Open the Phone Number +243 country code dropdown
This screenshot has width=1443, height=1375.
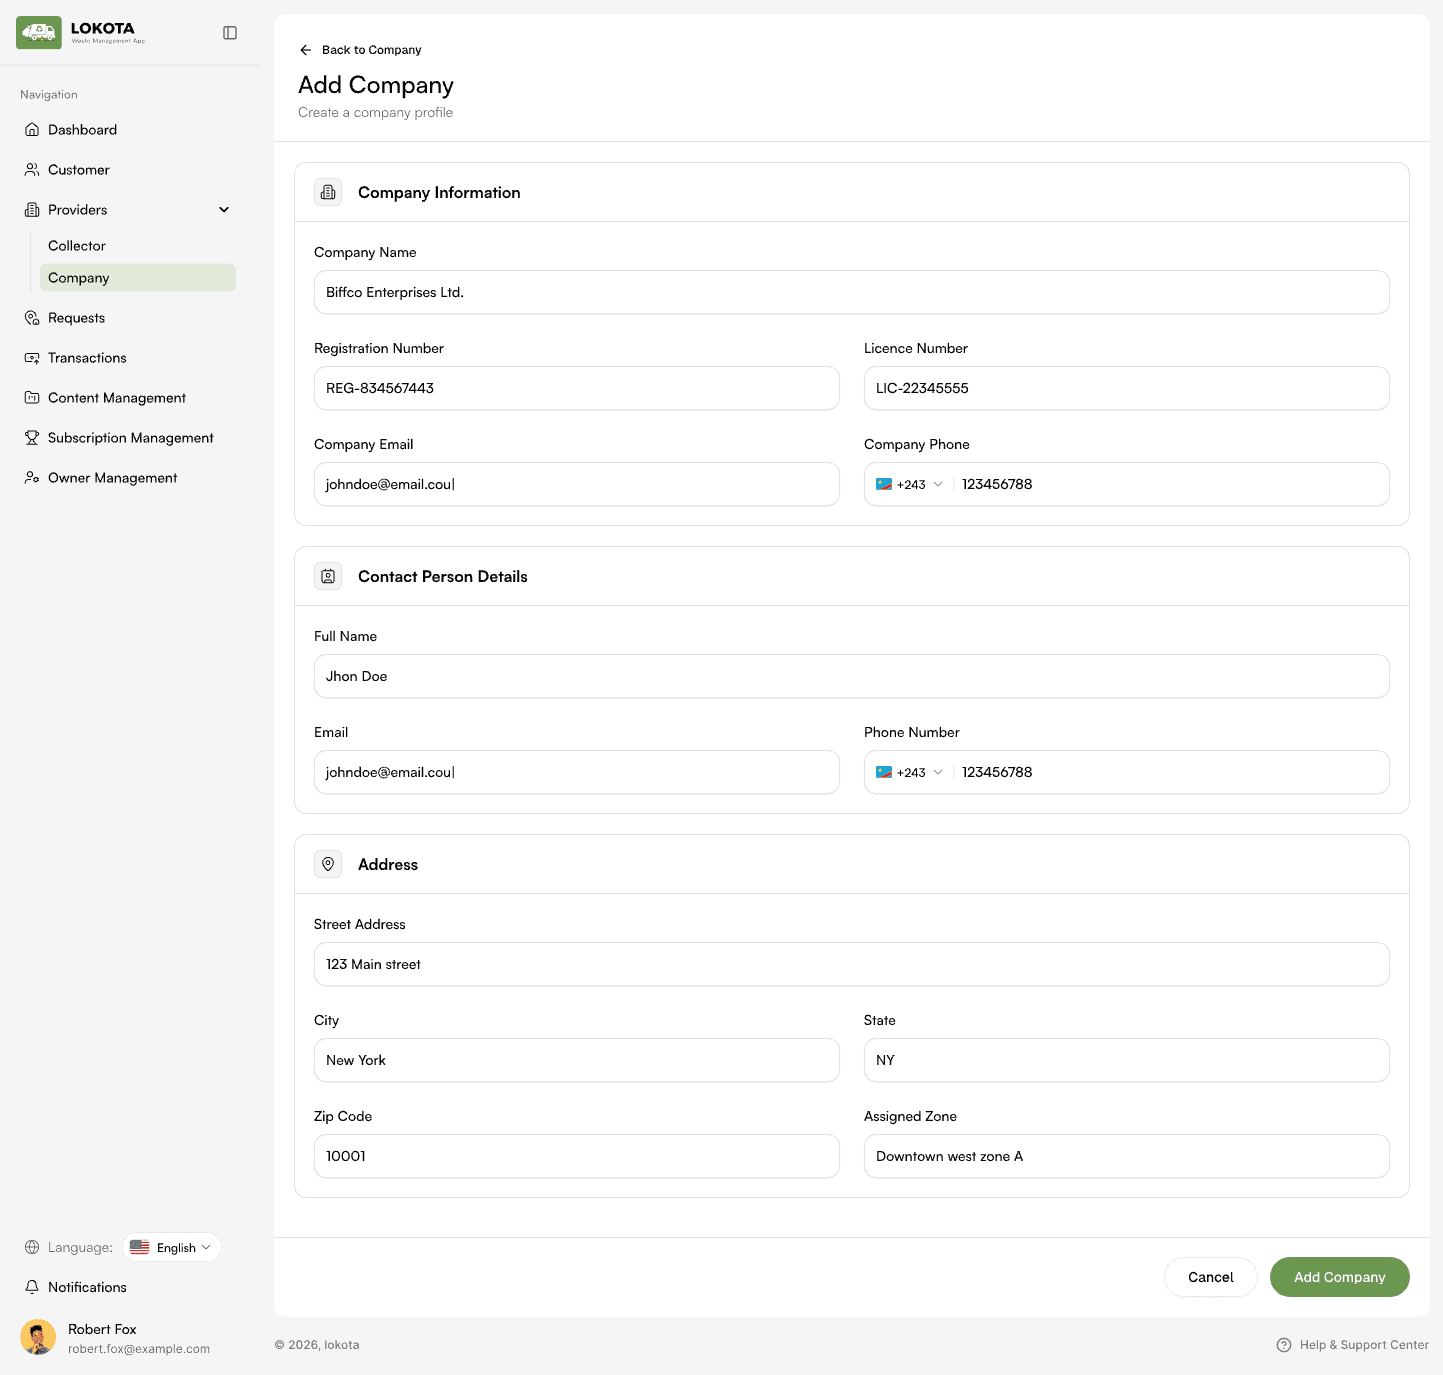[x=910, y=772]
